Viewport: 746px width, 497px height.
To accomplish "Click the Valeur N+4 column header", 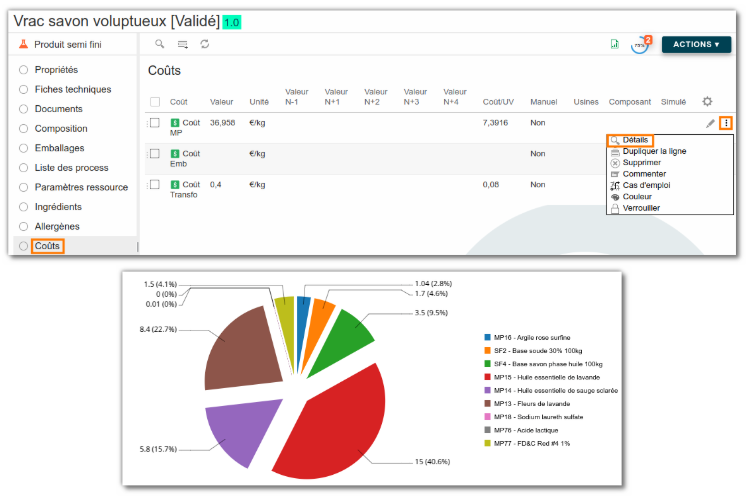I will (x=455, y=97).
